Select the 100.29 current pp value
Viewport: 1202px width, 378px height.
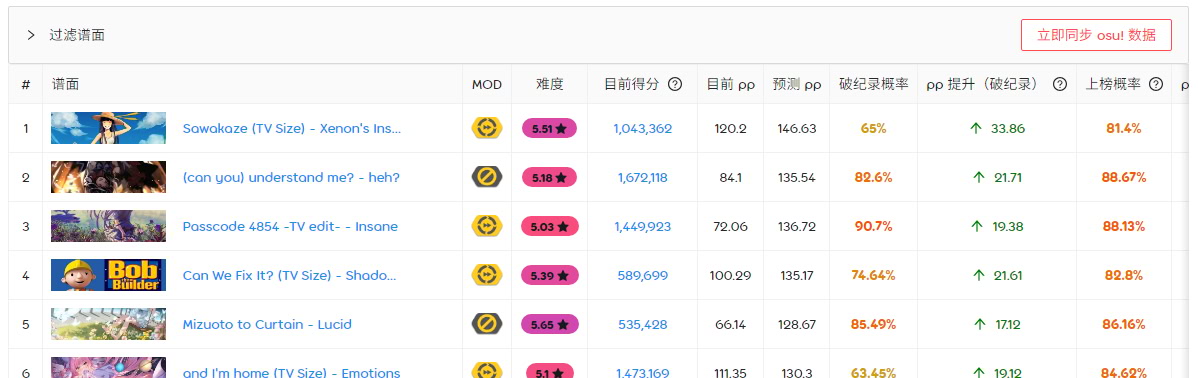(731, 275)
